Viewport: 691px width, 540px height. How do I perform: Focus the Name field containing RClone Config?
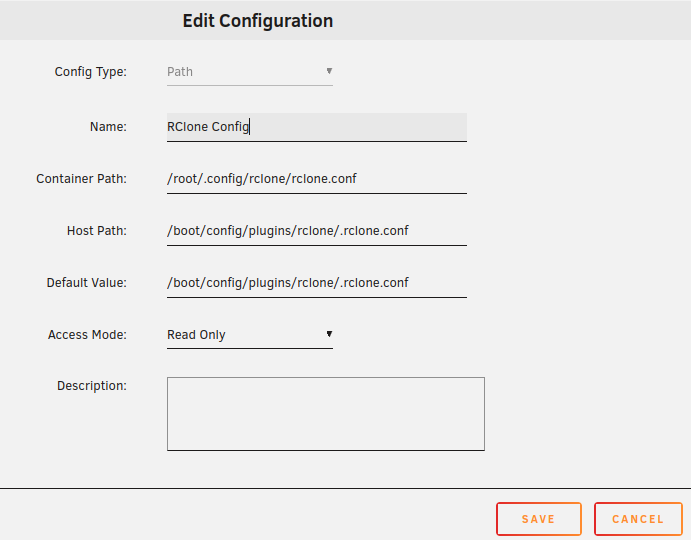coord(316,127)
